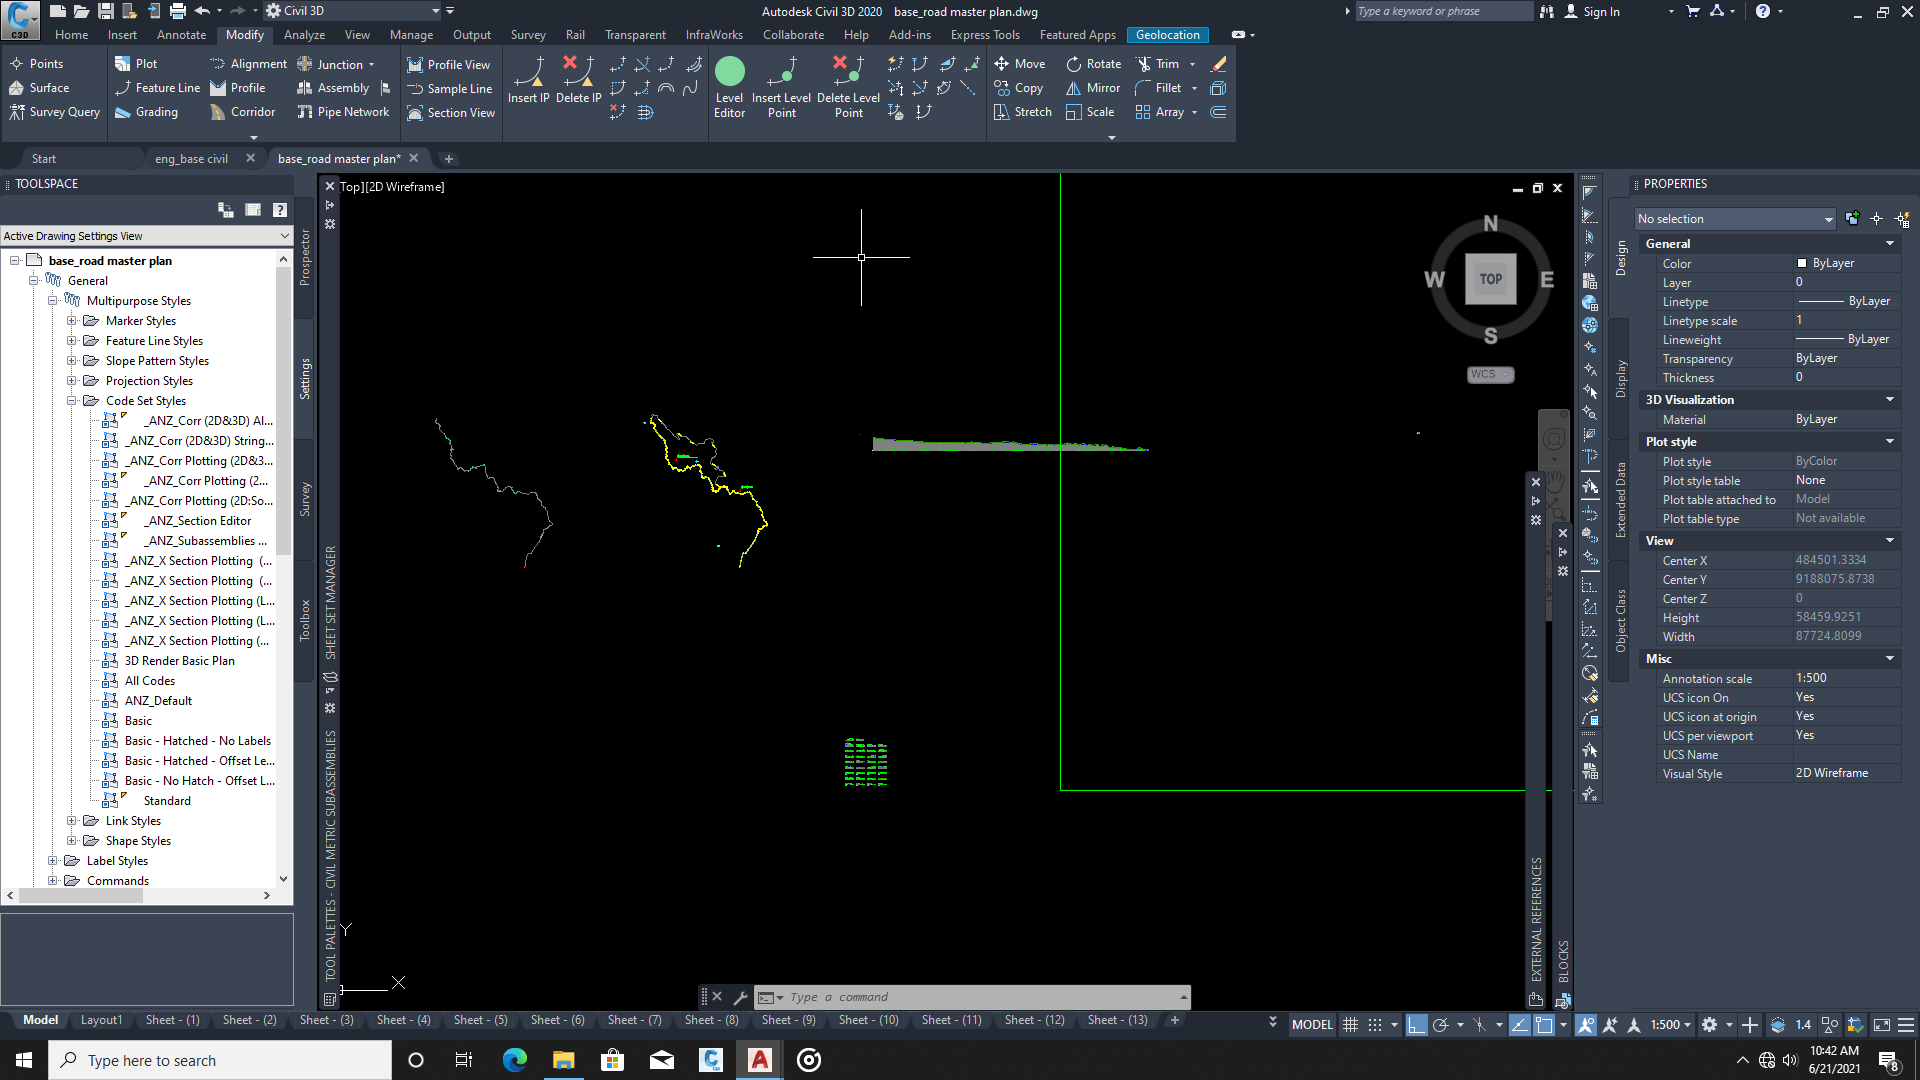Click the ByLayer color swatch
Image resolution: width=1920 pixels, height=1080 pixels.
point(1802,264)
